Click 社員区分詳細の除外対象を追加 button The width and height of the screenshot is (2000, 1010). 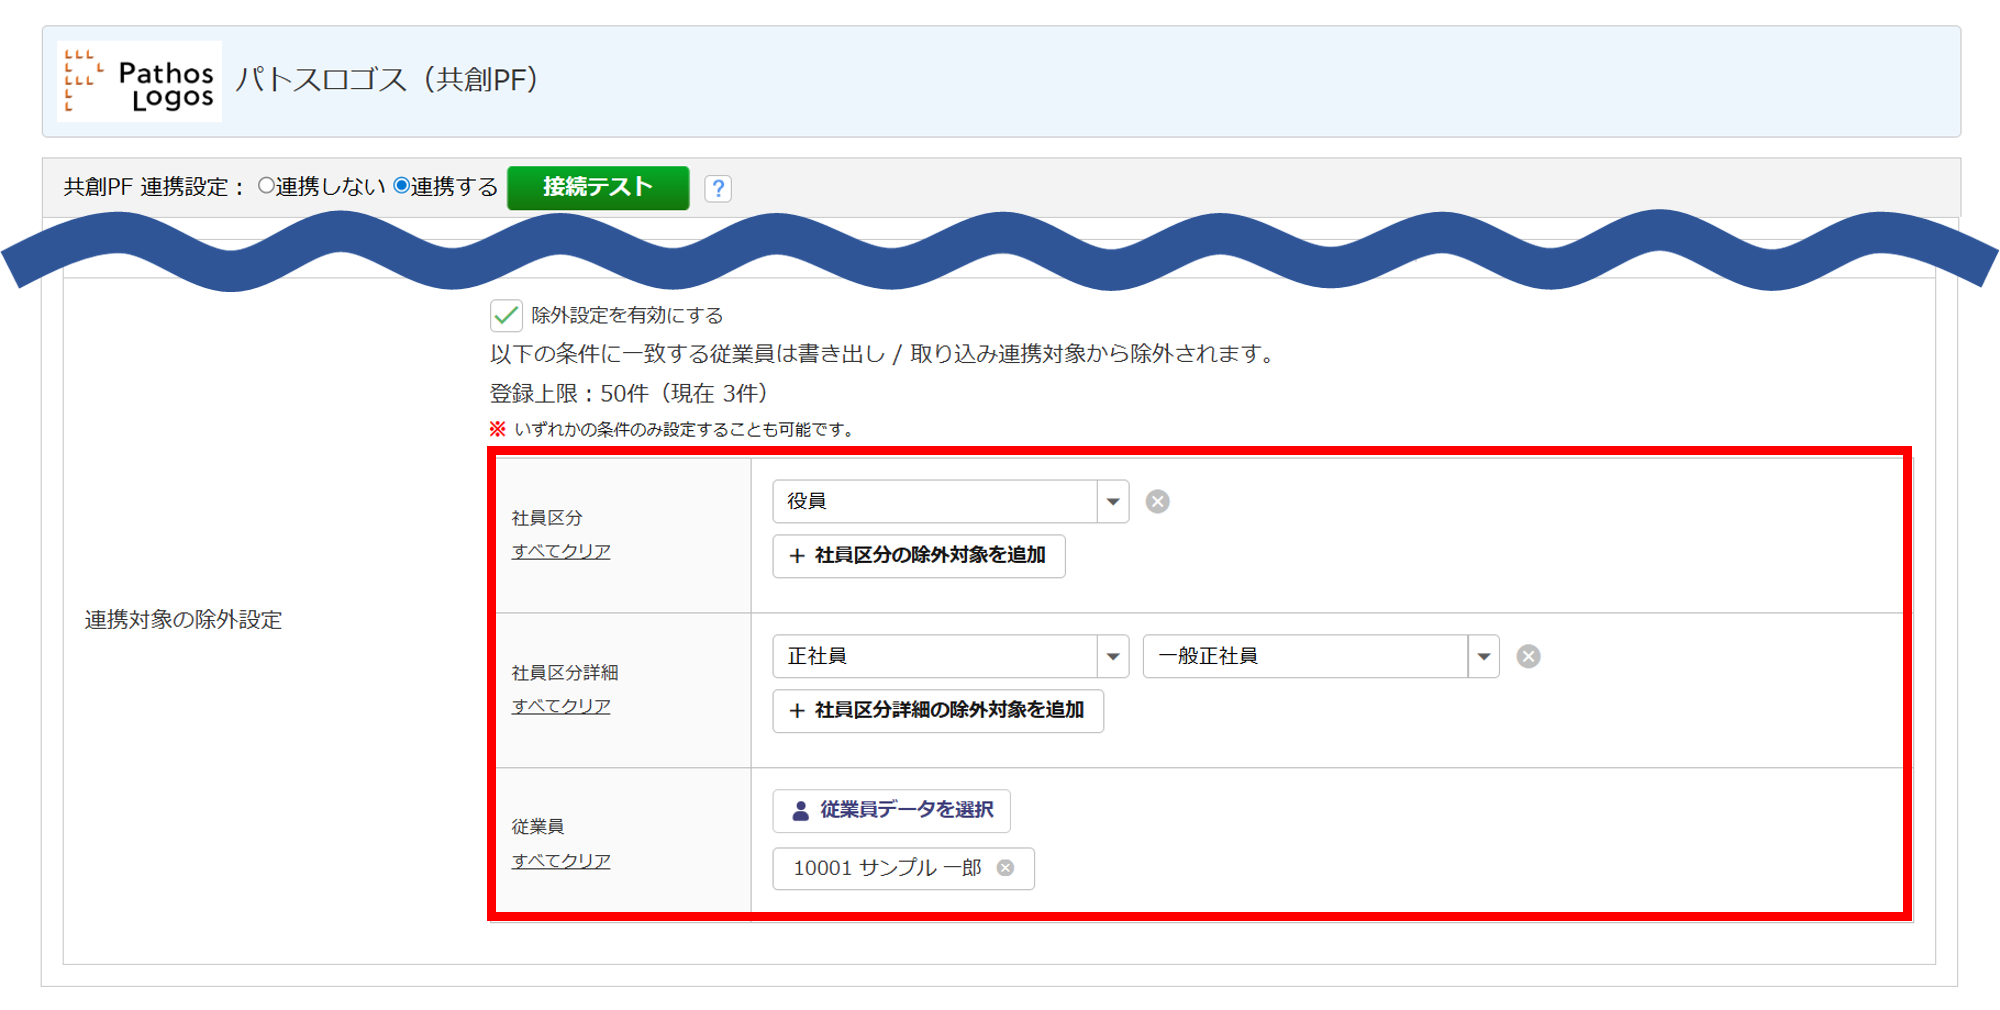(937, 711)
